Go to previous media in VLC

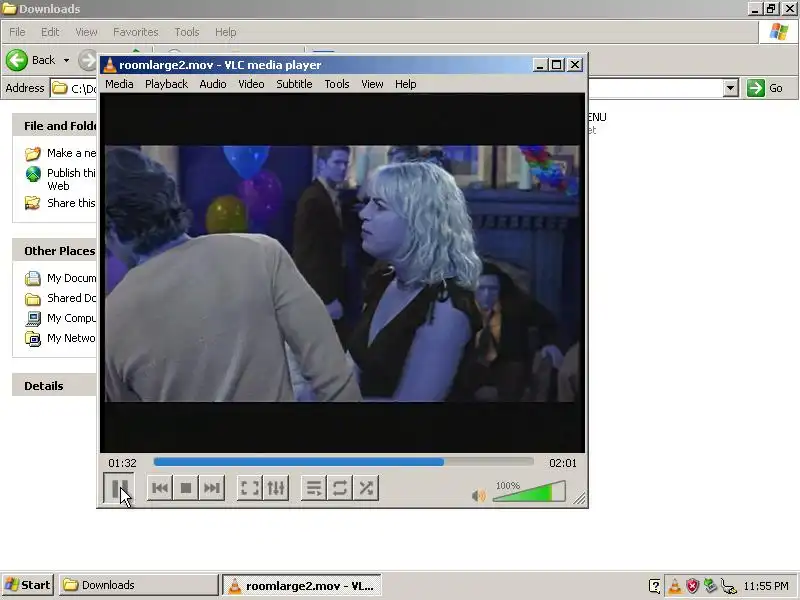pyautogui.click(x=160, y=488)
